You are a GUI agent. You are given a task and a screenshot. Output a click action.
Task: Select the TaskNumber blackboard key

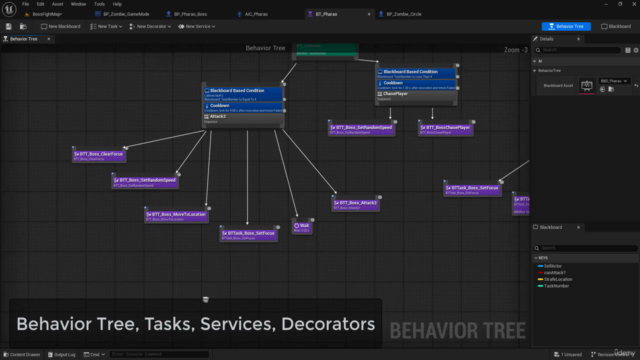pyautogui.click(x=556, y=286)
